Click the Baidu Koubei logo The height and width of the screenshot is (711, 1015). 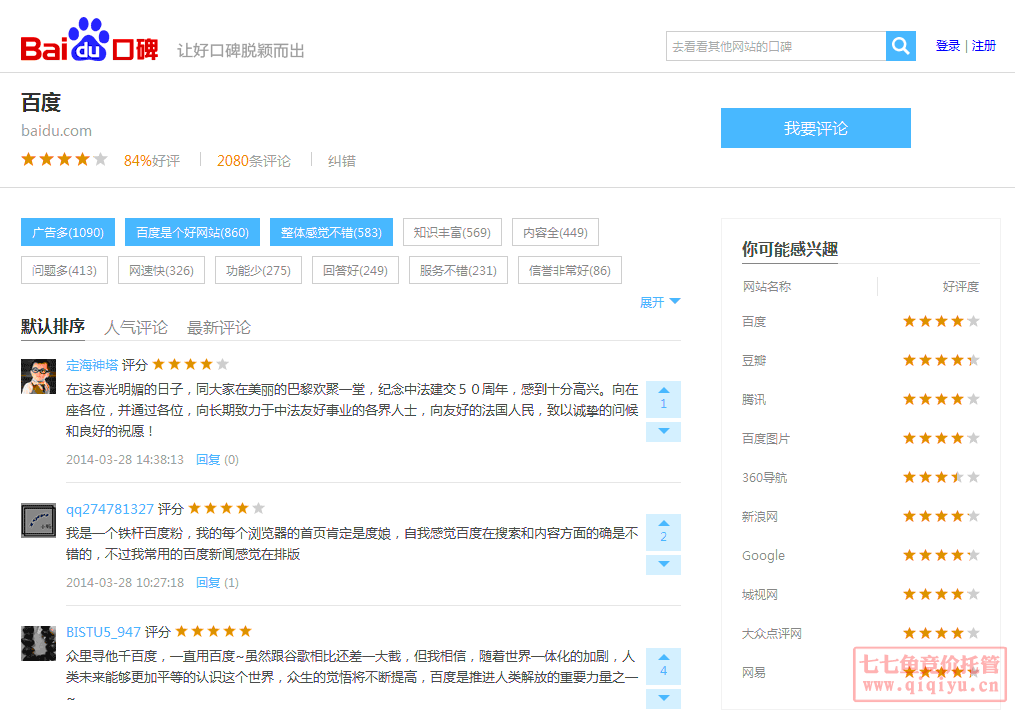pos(89,40)
